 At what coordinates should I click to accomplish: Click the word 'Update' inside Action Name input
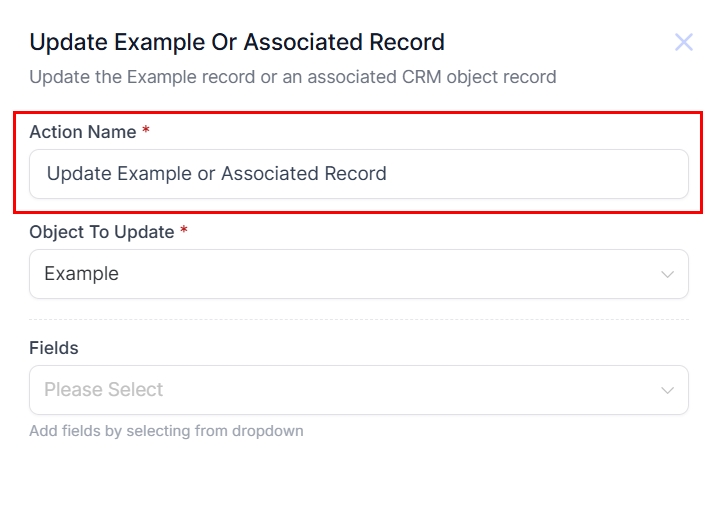(79, 174)
